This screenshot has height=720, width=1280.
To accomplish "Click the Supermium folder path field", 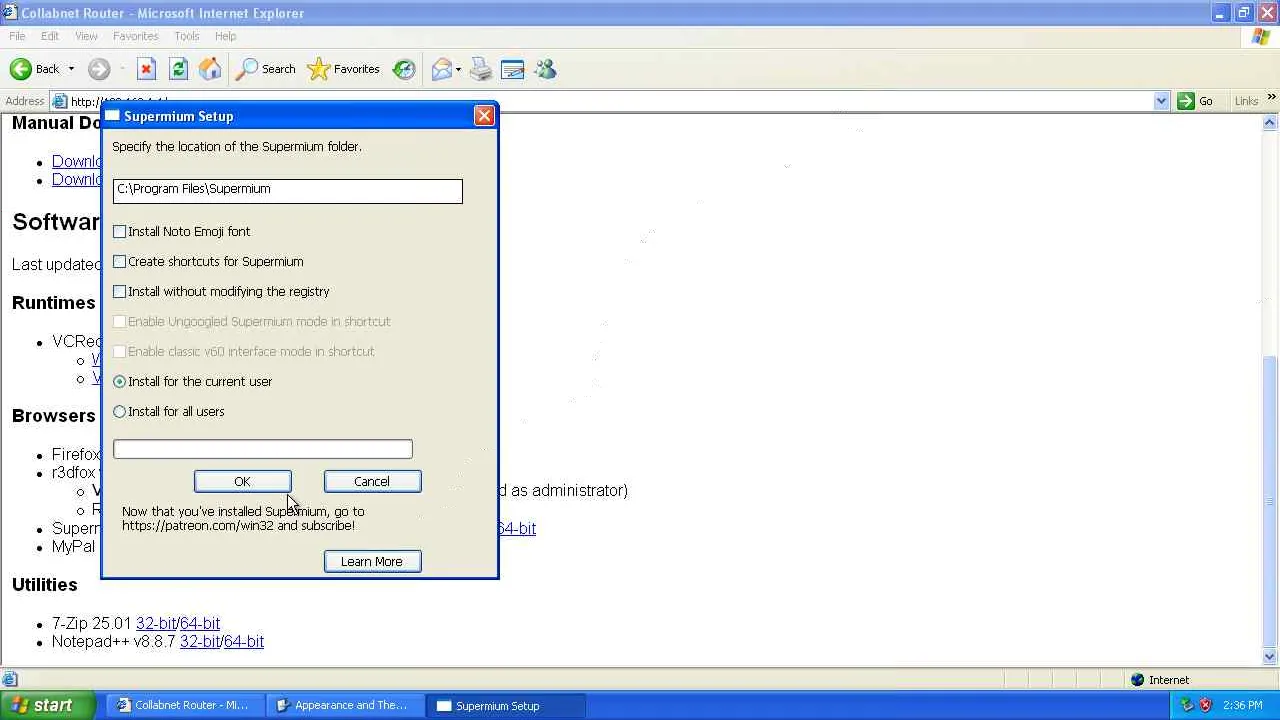I will pos(288,190).
